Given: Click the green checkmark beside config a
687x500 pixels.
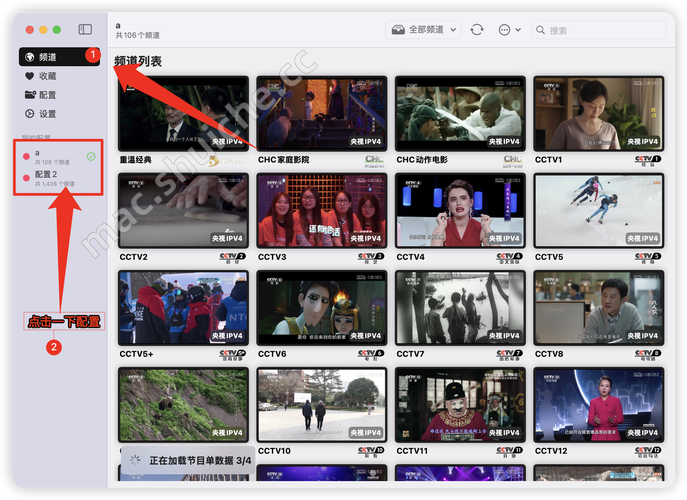Looking at the screenshot, I should click(91, 156).
